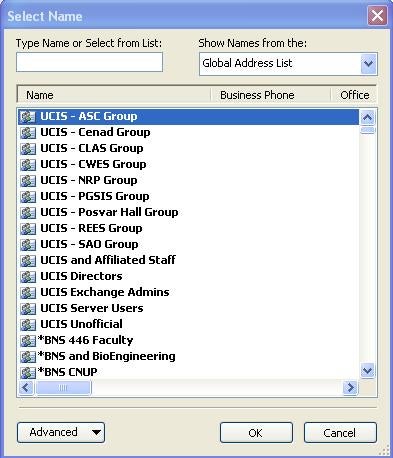Click the group icon beside UCIS Unofficial
The height and width of the screenshot is (458, 393).
click(x=28, y=325)
